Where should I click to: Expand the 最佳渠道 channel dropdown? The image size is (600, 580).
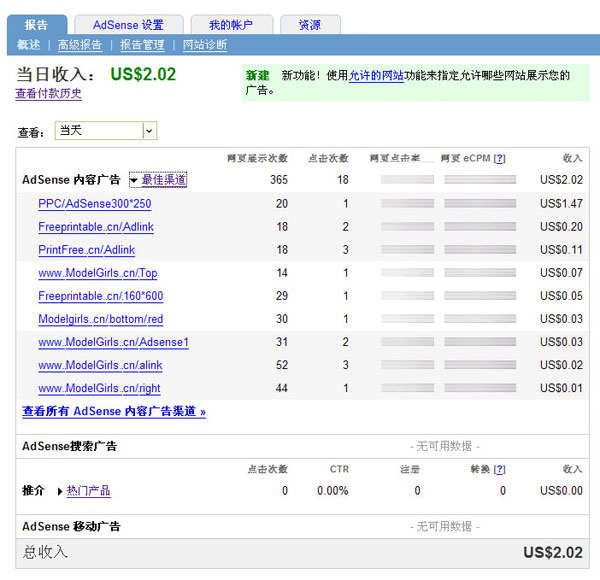(x=158, y=180)
